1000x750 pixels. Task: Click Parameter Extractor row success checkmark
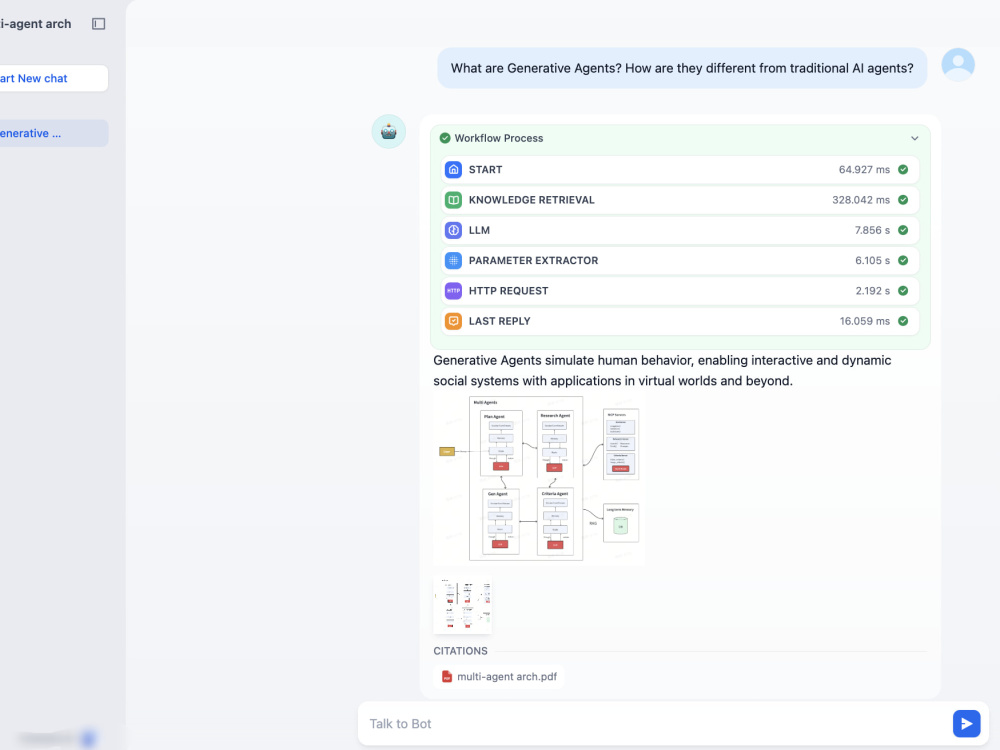[x=903, y=261]
